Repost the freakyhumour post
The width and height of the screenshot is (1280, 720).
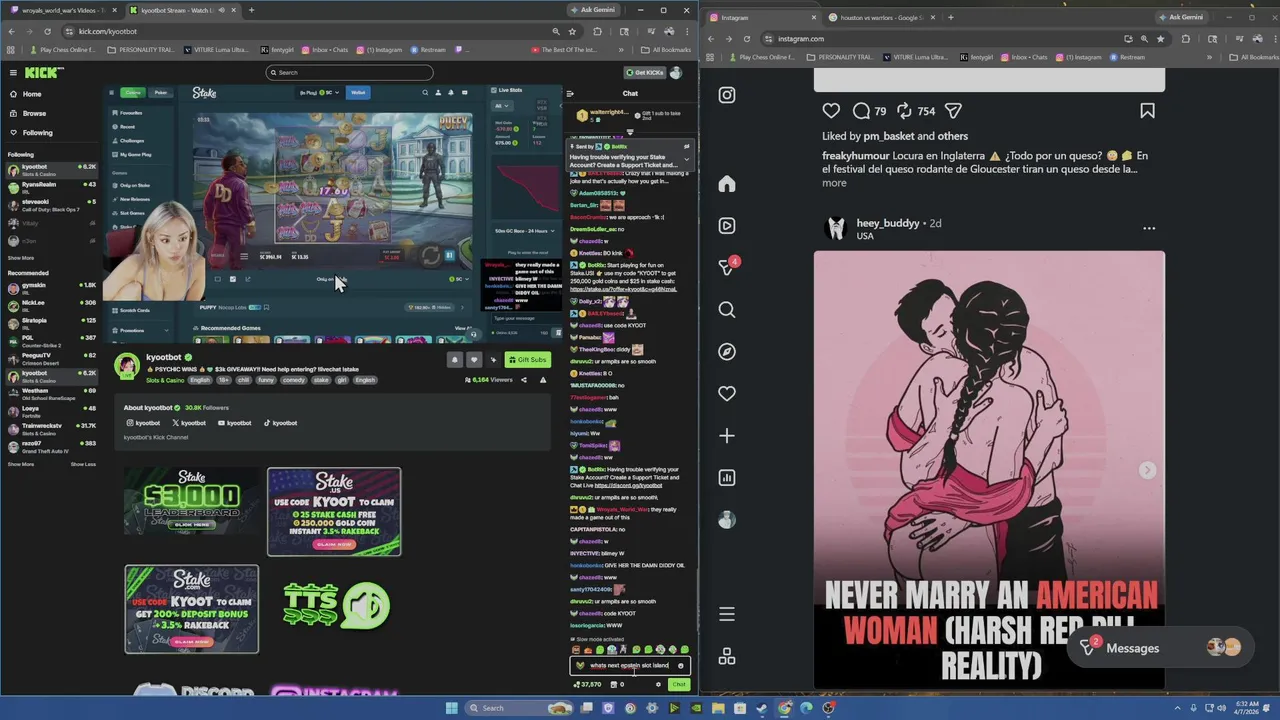click(903, 111)
